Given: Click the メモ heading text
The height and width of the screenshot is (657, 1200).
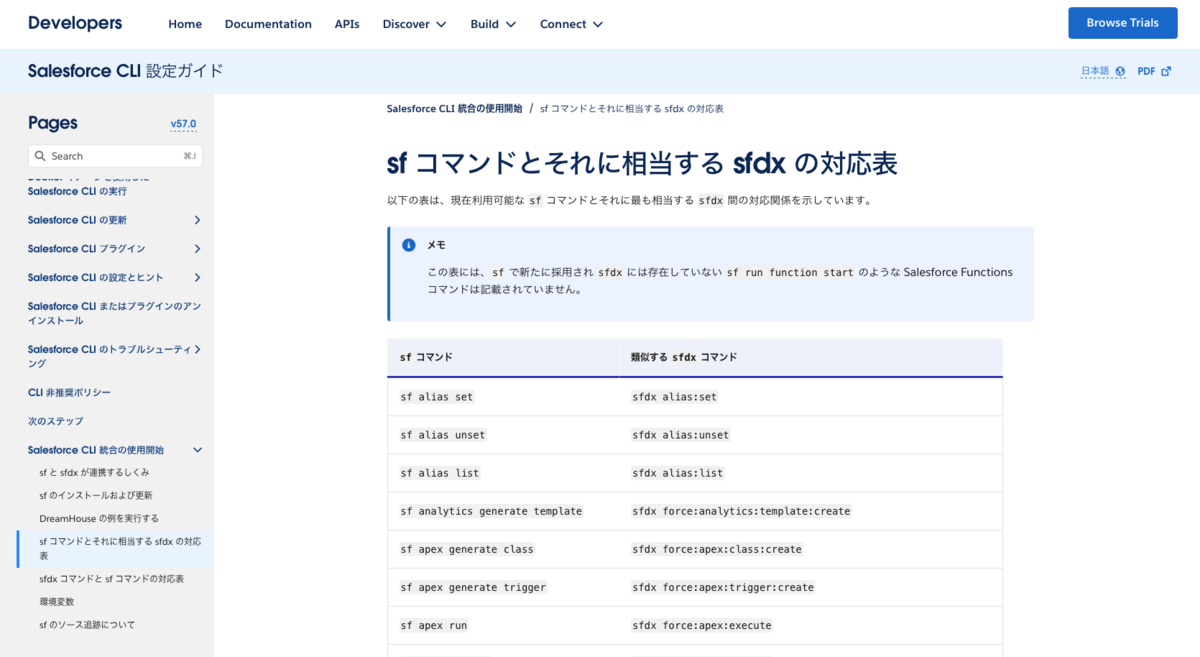Looking at the screenshot, I should point(436,245).
